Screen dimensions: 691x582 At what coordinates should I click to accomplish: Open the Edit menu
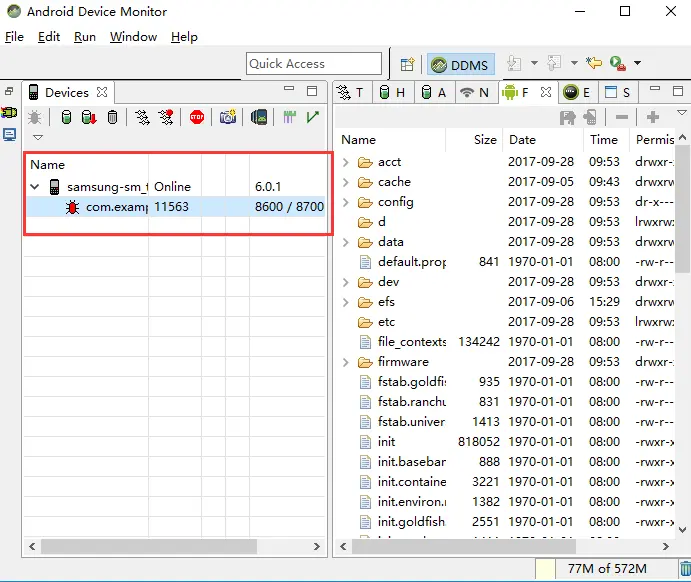click(48, 37)
